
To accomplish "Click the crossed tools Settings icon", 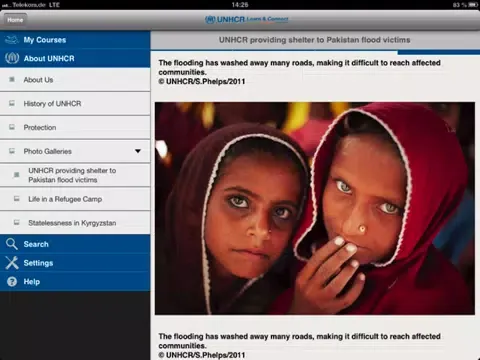I will tap(12, 263).
